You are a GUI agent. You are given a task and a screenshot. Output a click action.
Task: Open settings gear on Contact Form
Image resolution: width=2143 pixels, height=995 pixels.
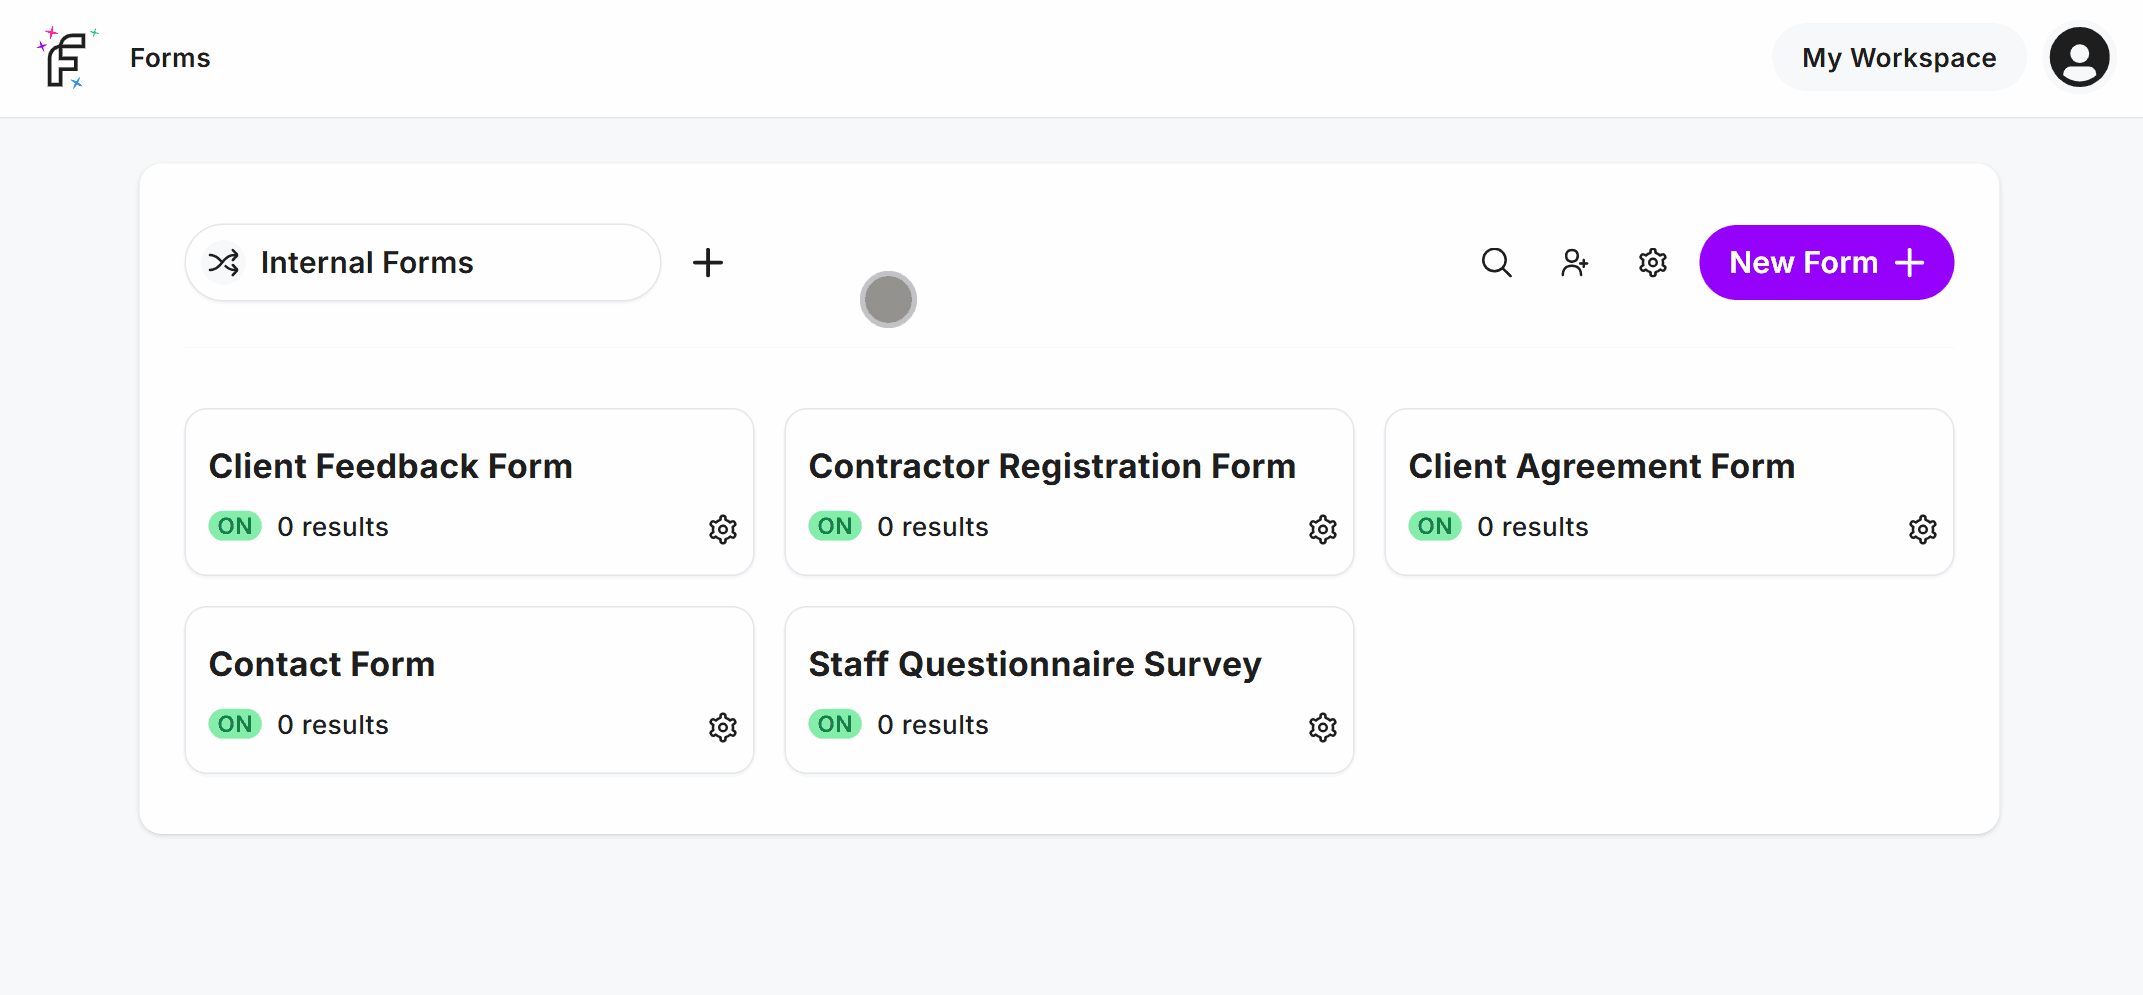point(723,727)
